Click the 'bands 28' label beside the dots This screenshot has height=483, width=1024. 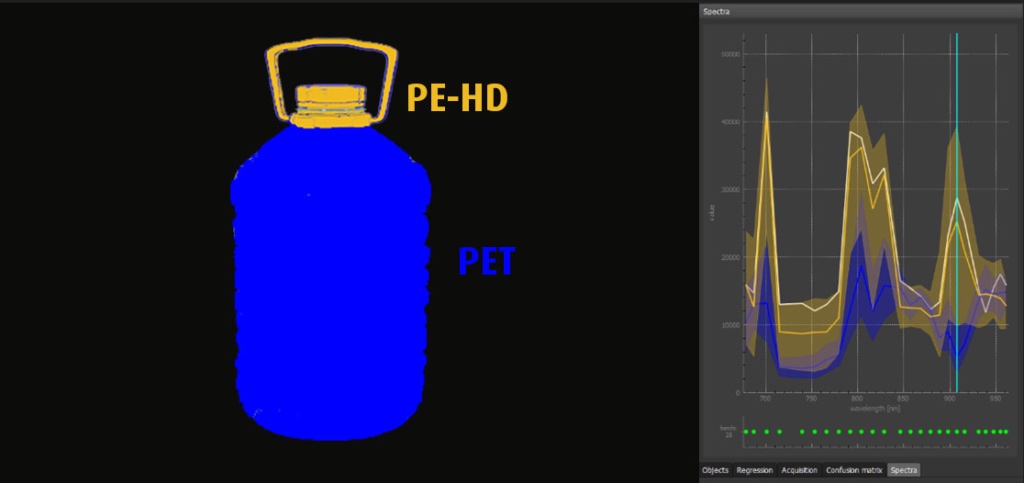coord(727,431)
